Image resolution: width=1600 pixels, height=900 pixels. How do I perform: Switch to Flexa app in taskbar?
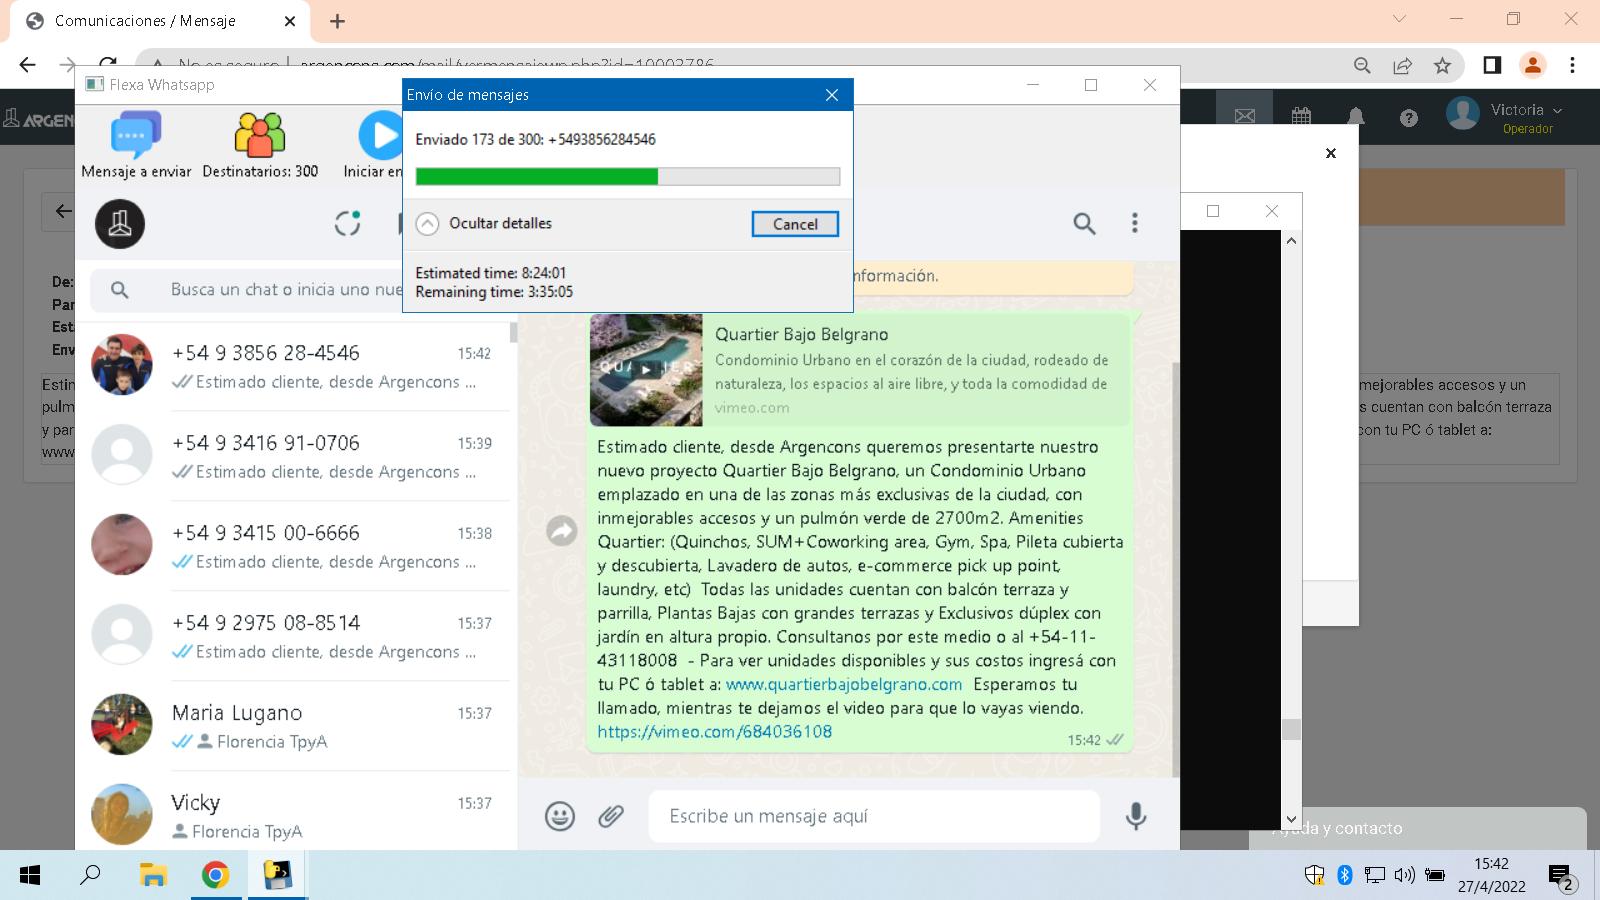pos(277,876)
